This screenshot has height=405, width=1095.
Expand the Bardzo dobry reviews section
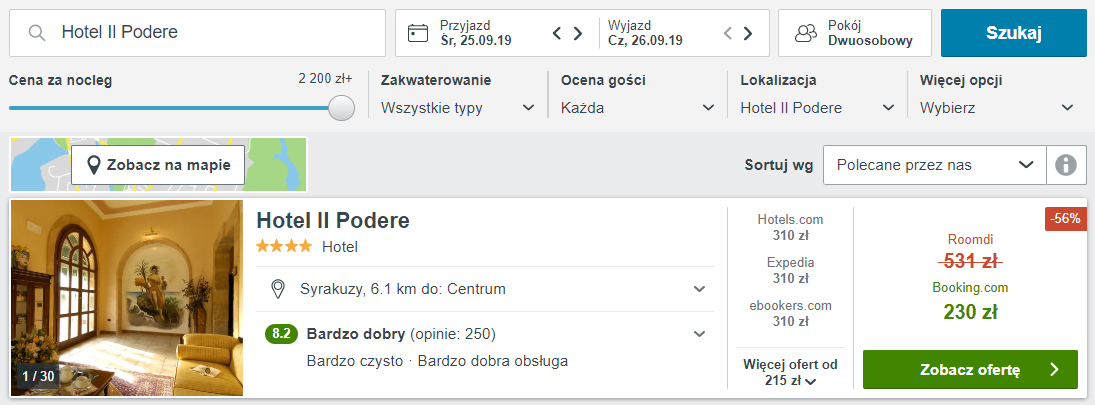click(x=700, y=334)
